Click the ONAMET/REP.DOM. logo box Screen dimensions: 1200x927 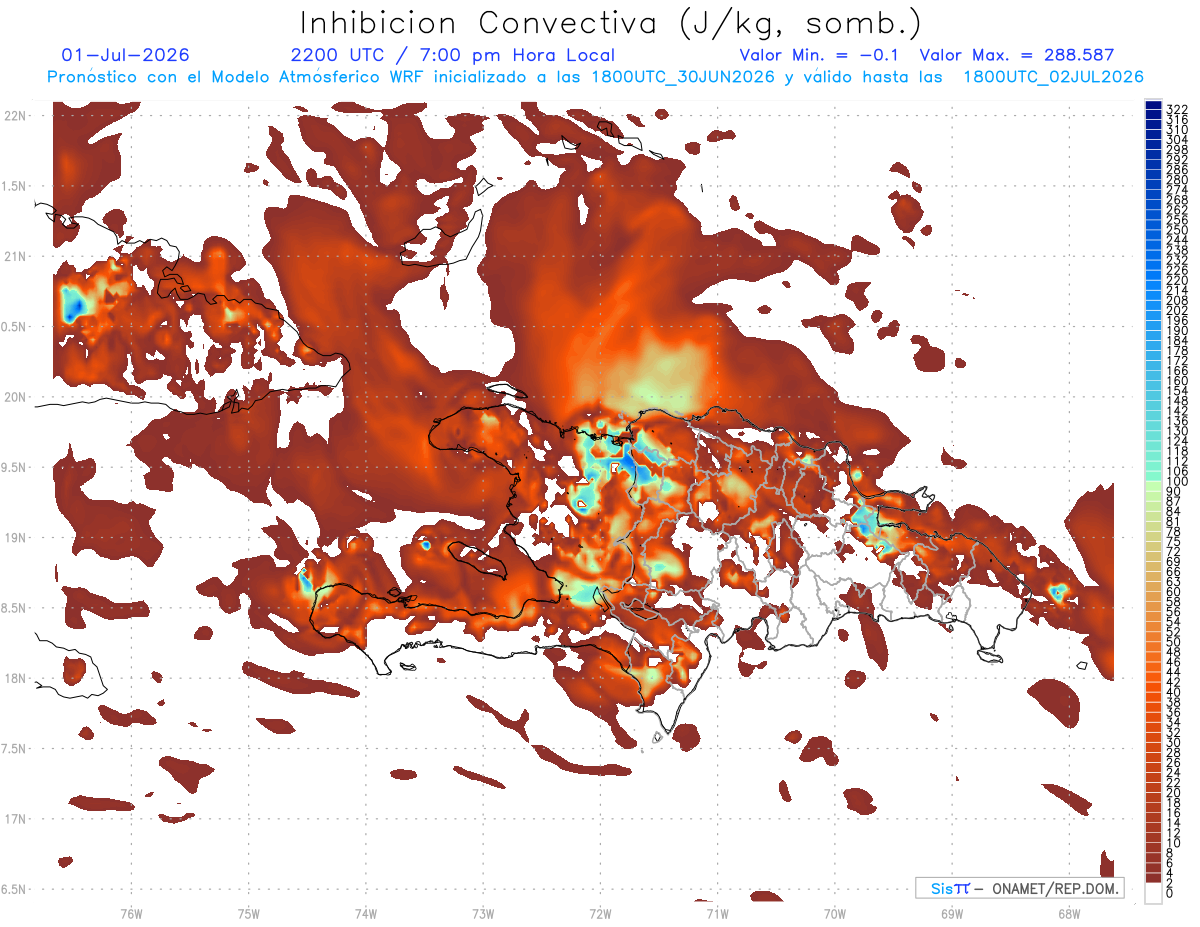coord(1019,888)
